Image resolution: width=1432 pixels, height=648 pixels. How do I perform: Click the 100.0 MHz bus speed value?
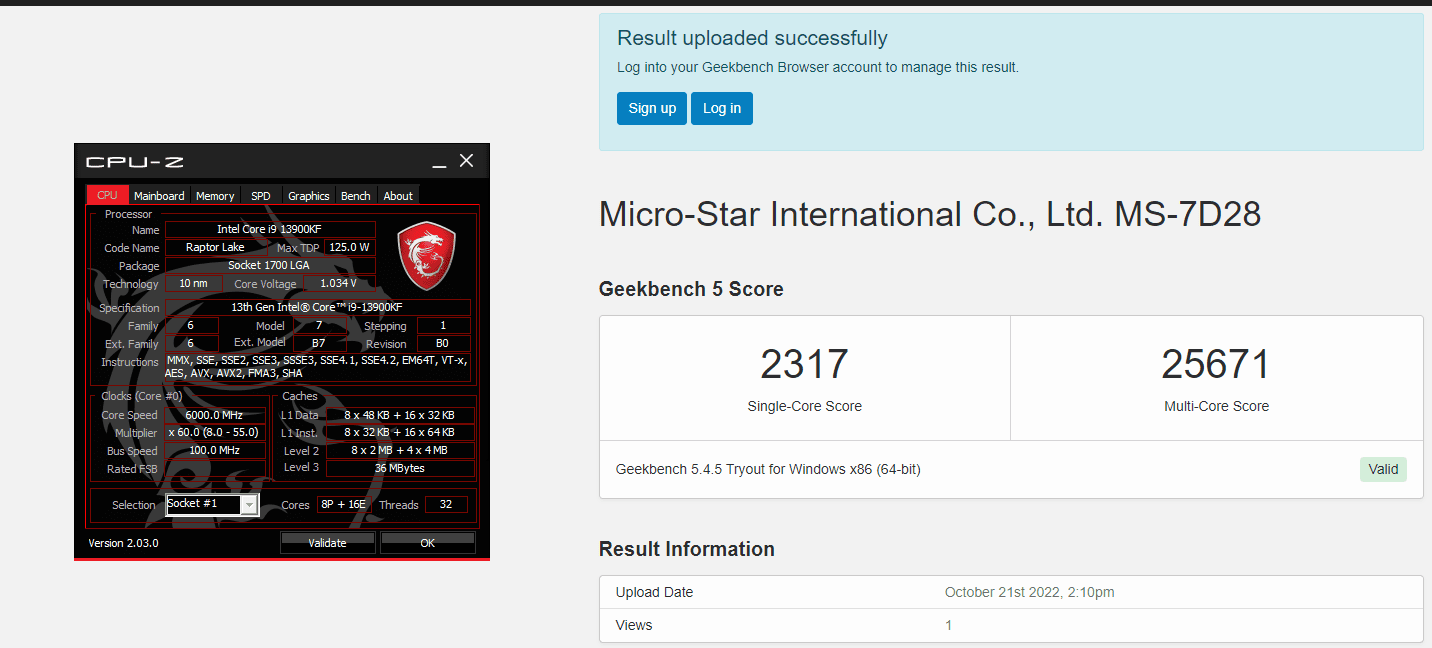pos(214,450)
